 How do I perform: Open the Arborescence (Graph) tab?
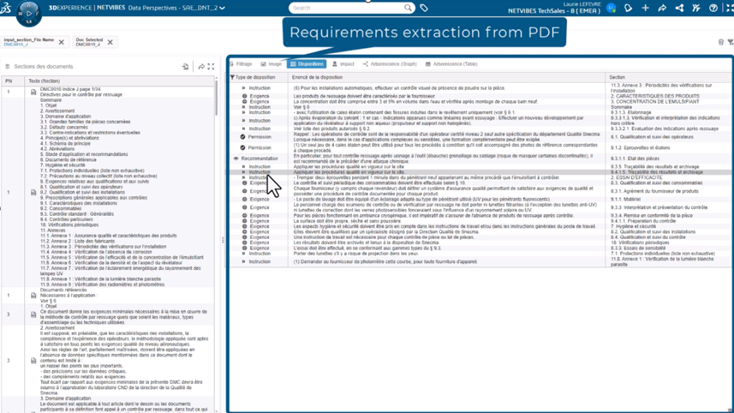(390, 64)
